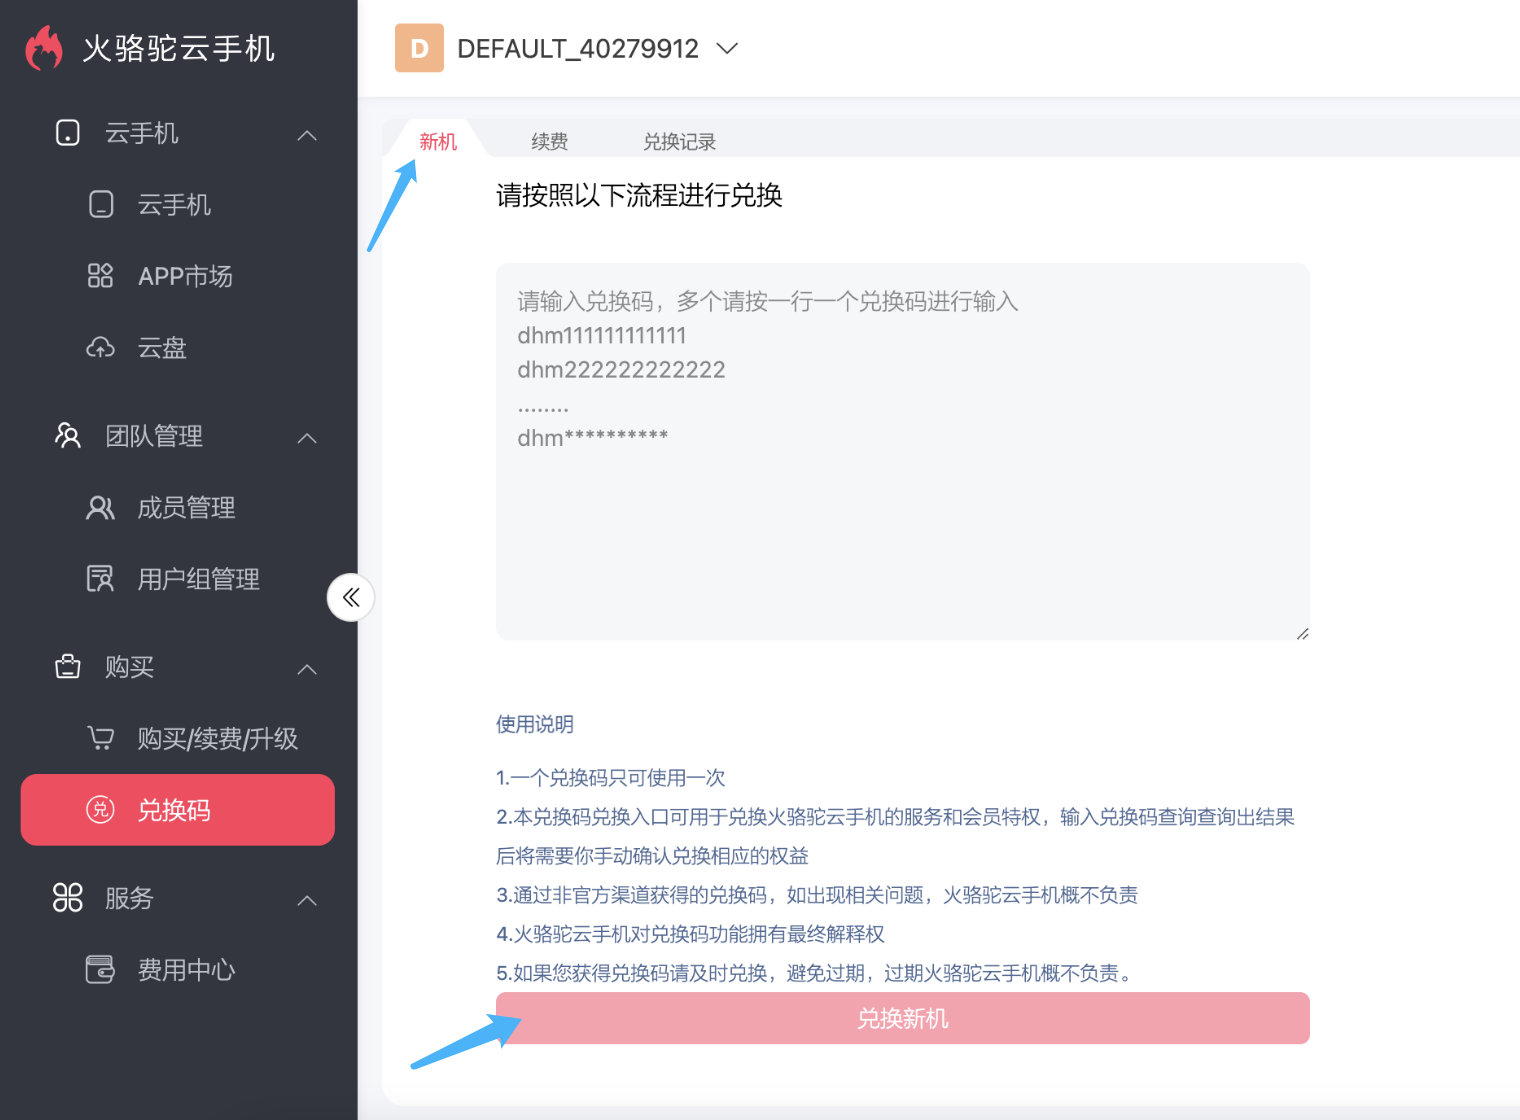Image resolution: width=1520 pixels, height=1120 pixels.
Task: Click the flame logo icon
Action: [x=43, y=48]
